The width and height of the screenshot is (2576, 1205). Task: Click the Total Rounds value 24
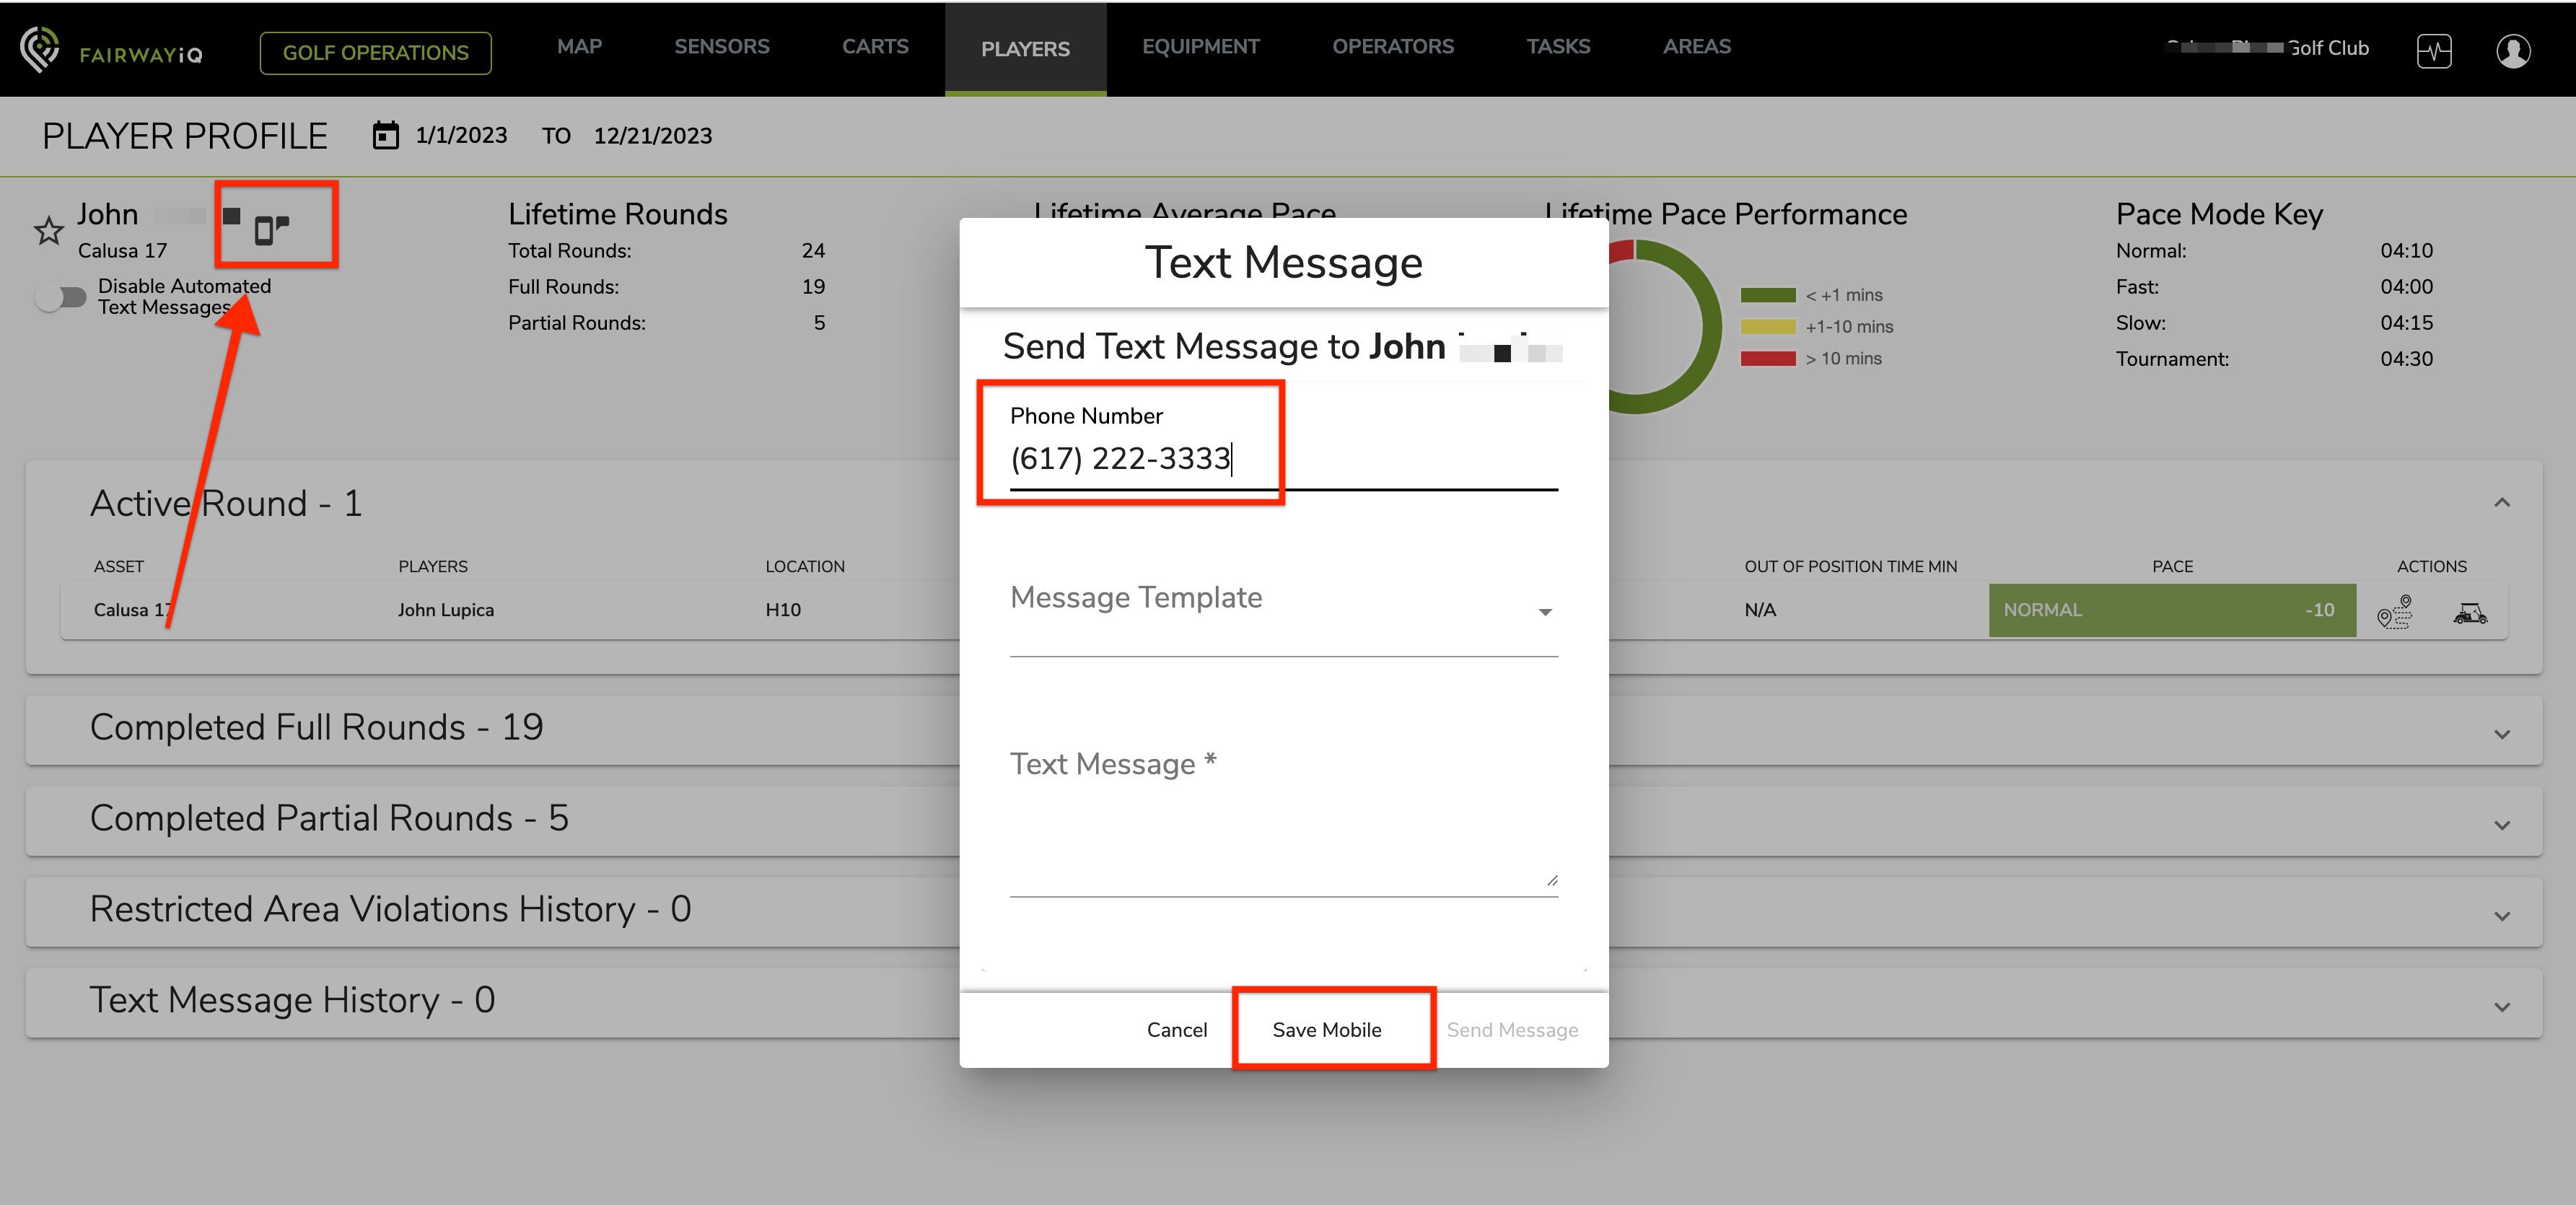coord(813,251)
